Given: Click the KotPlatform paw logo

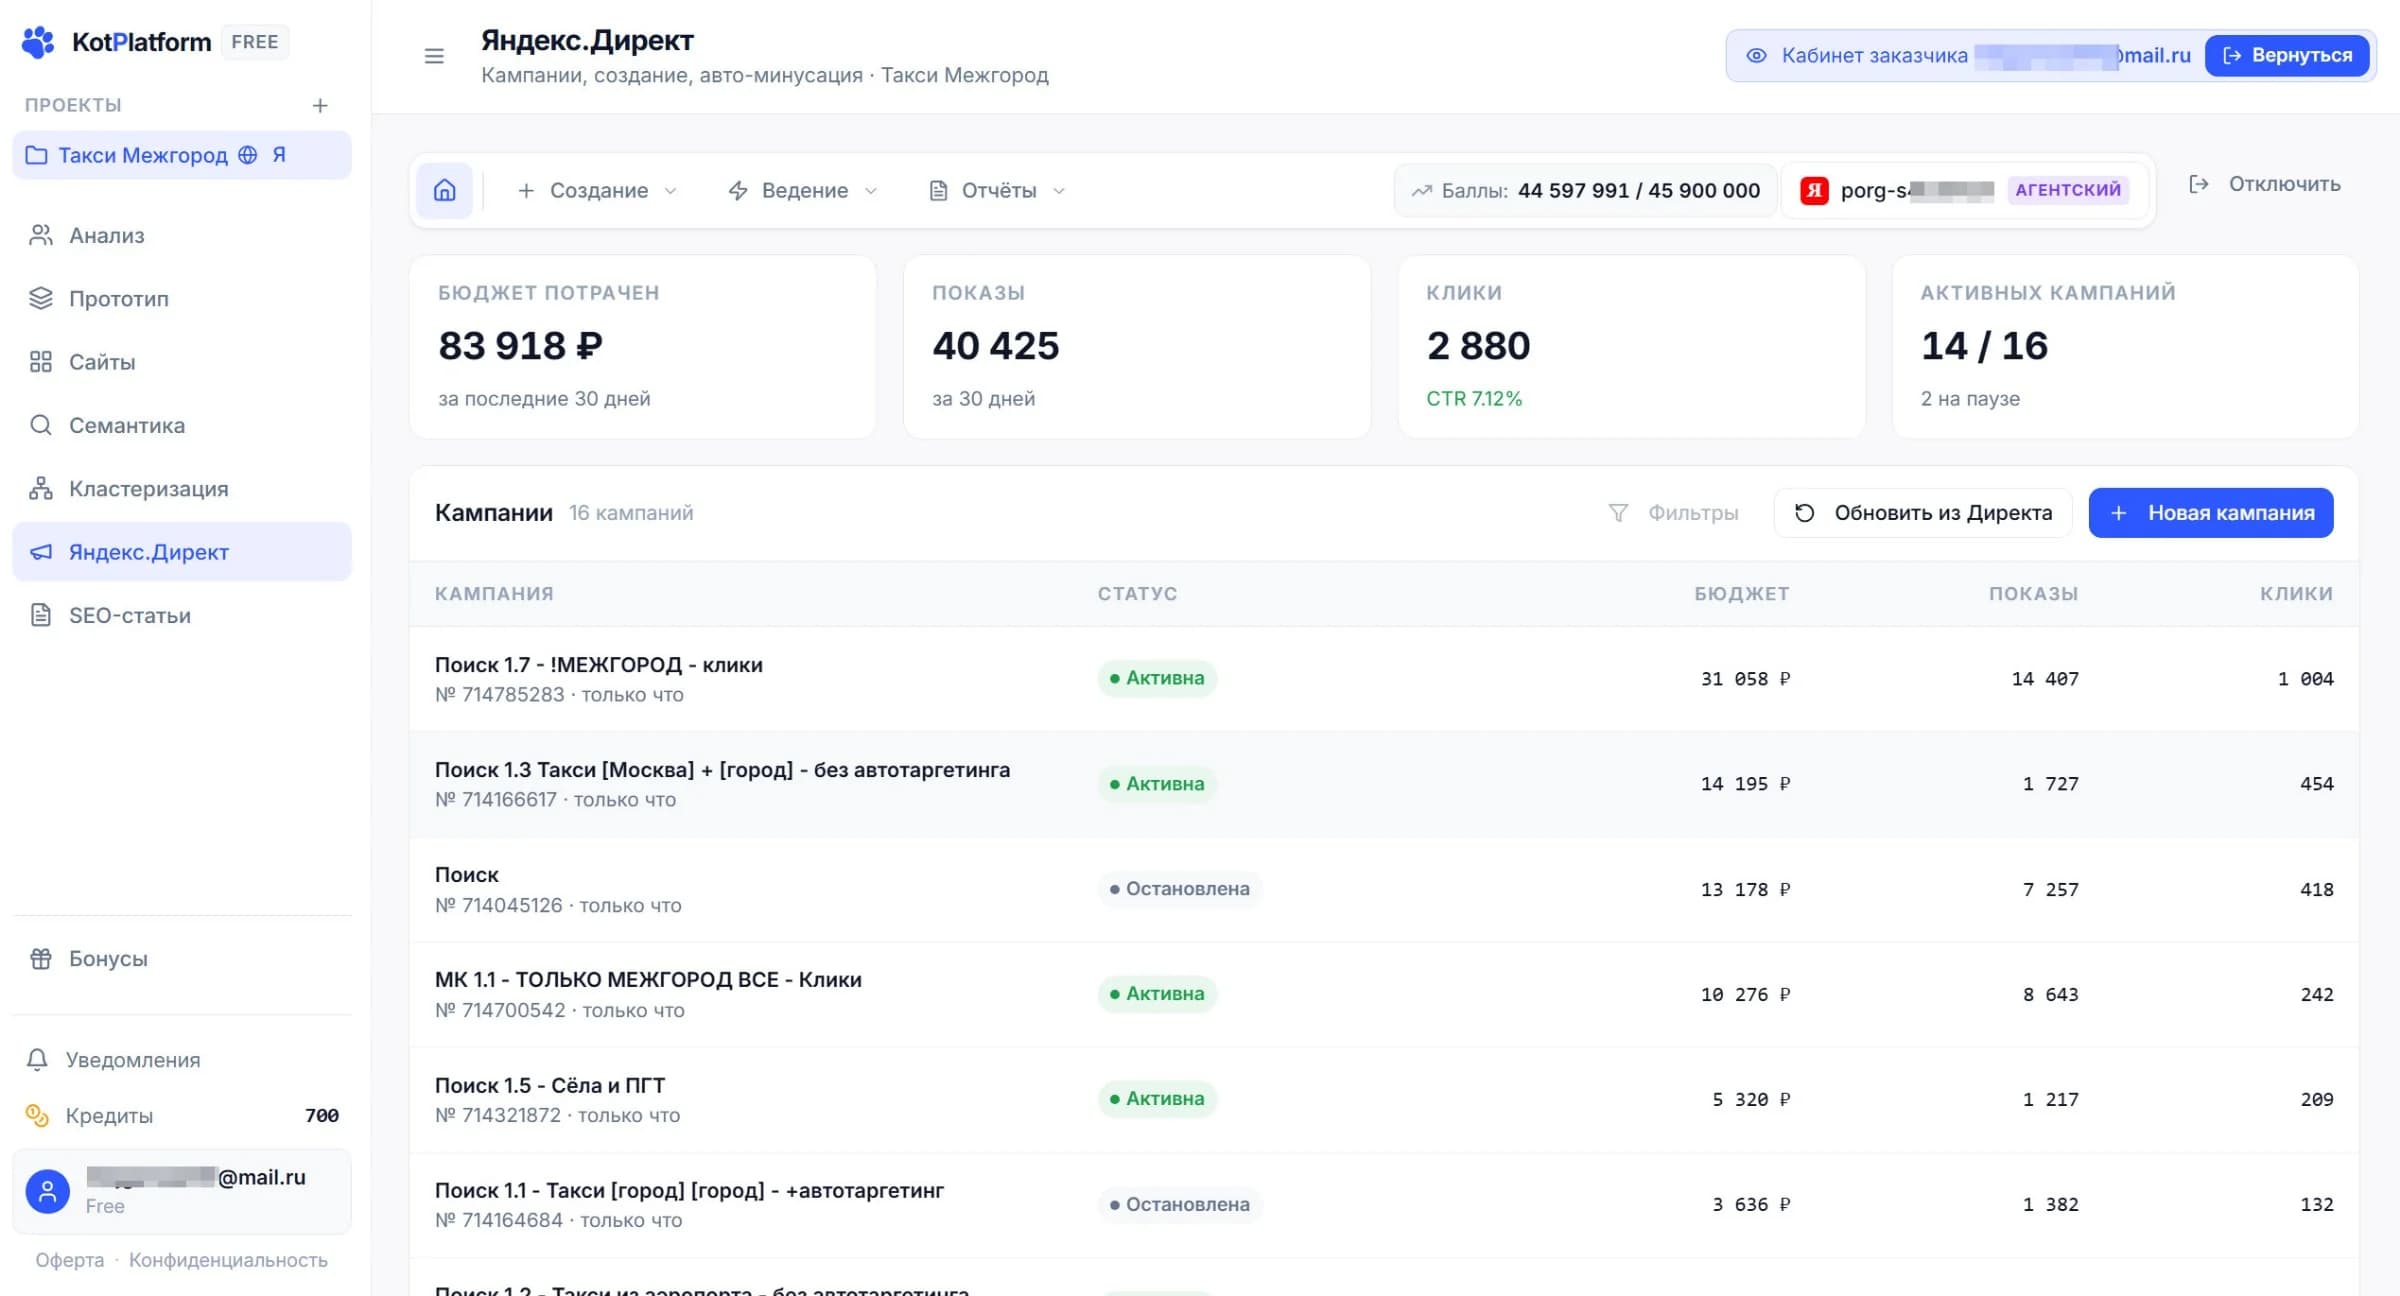Looking at the screenshot, I should point(38,42).
